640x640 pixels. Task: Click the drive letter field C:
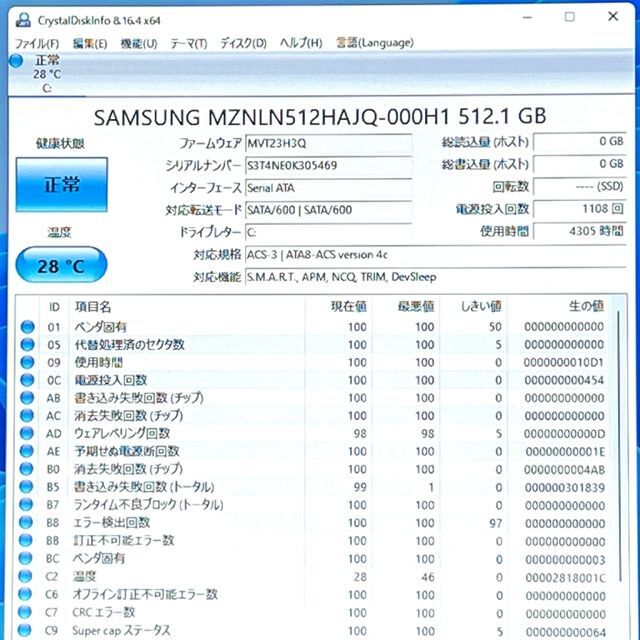coord(329,233)
